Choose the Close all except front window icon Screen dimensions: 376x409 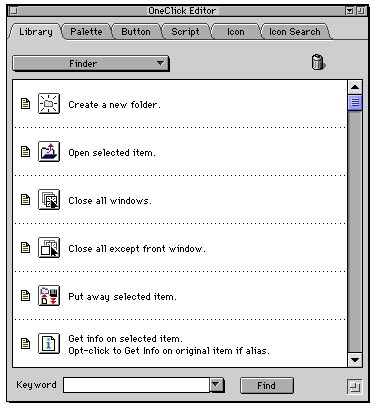click(x=49, y=248)
